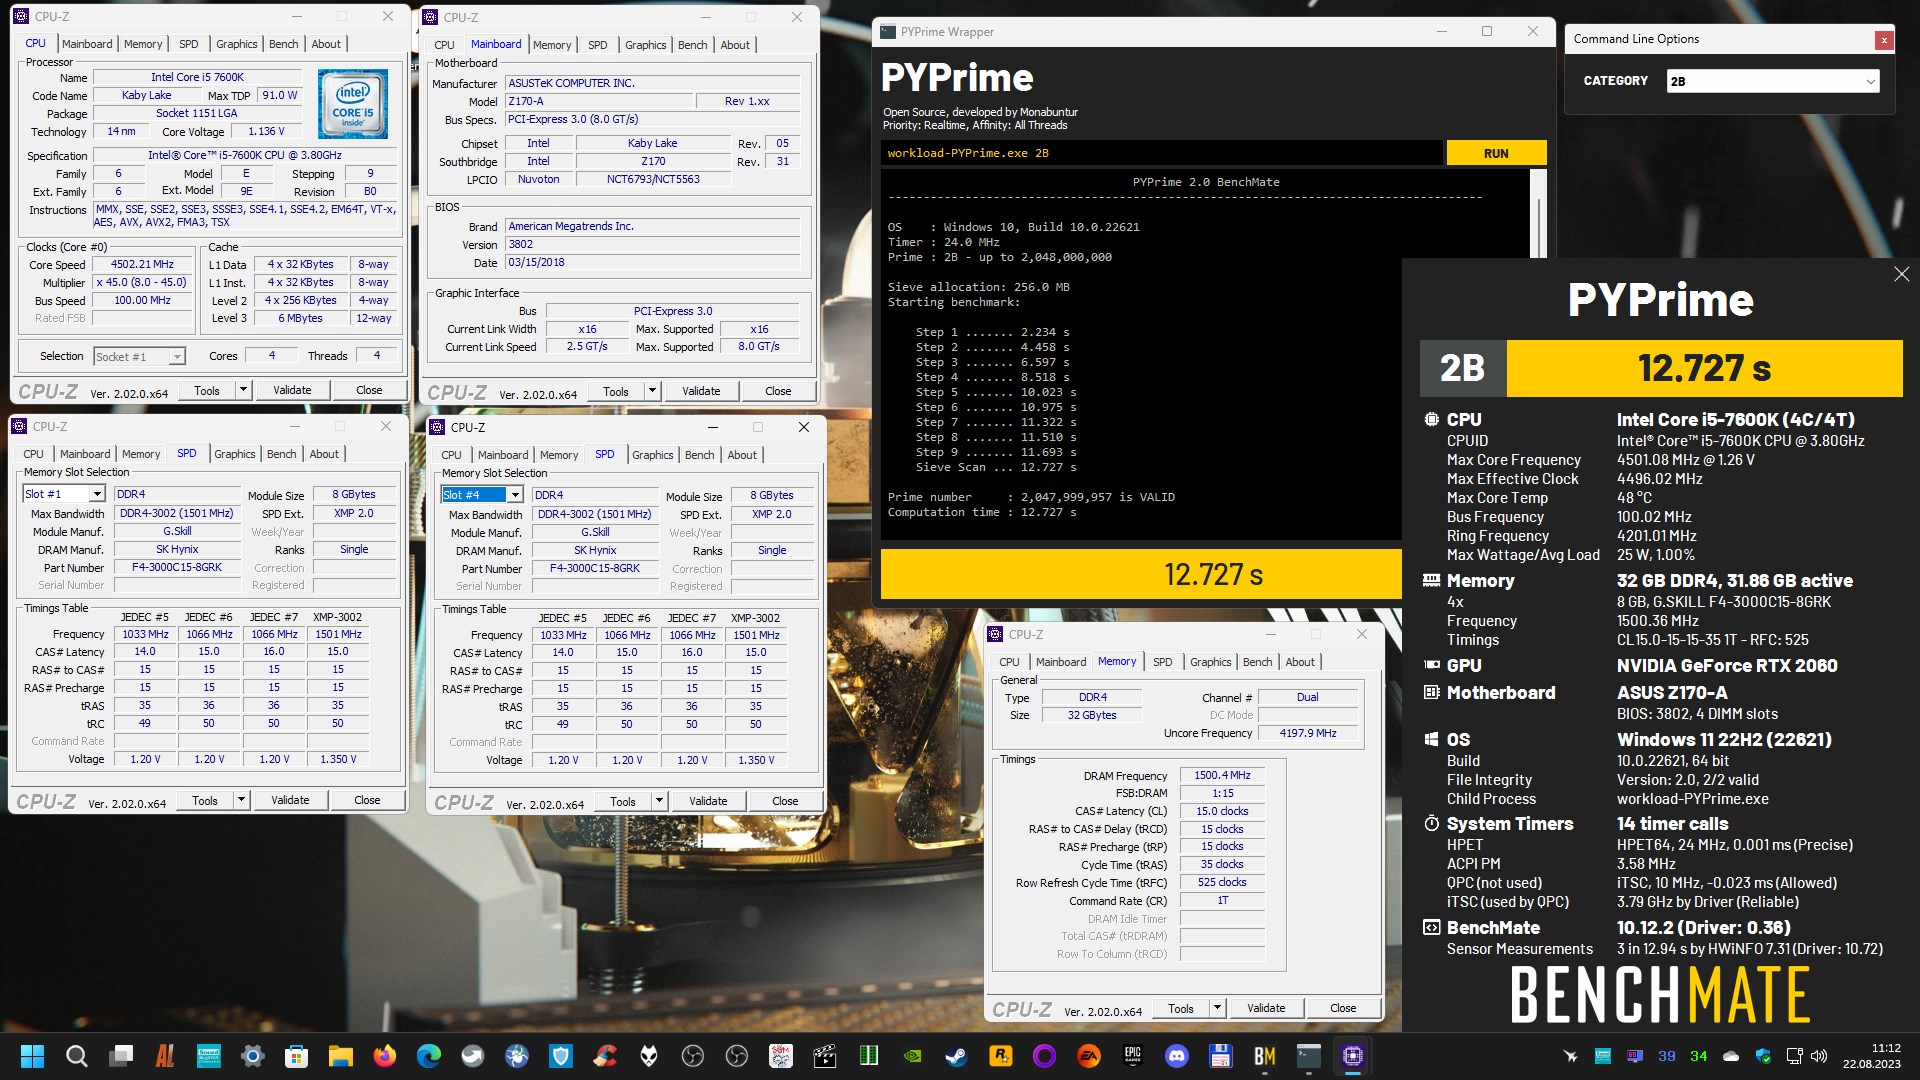Expand Tools arrow in Slot #4 SPD window
The width and height of the screenshot is (1920, 1080).
pos(659,801)
